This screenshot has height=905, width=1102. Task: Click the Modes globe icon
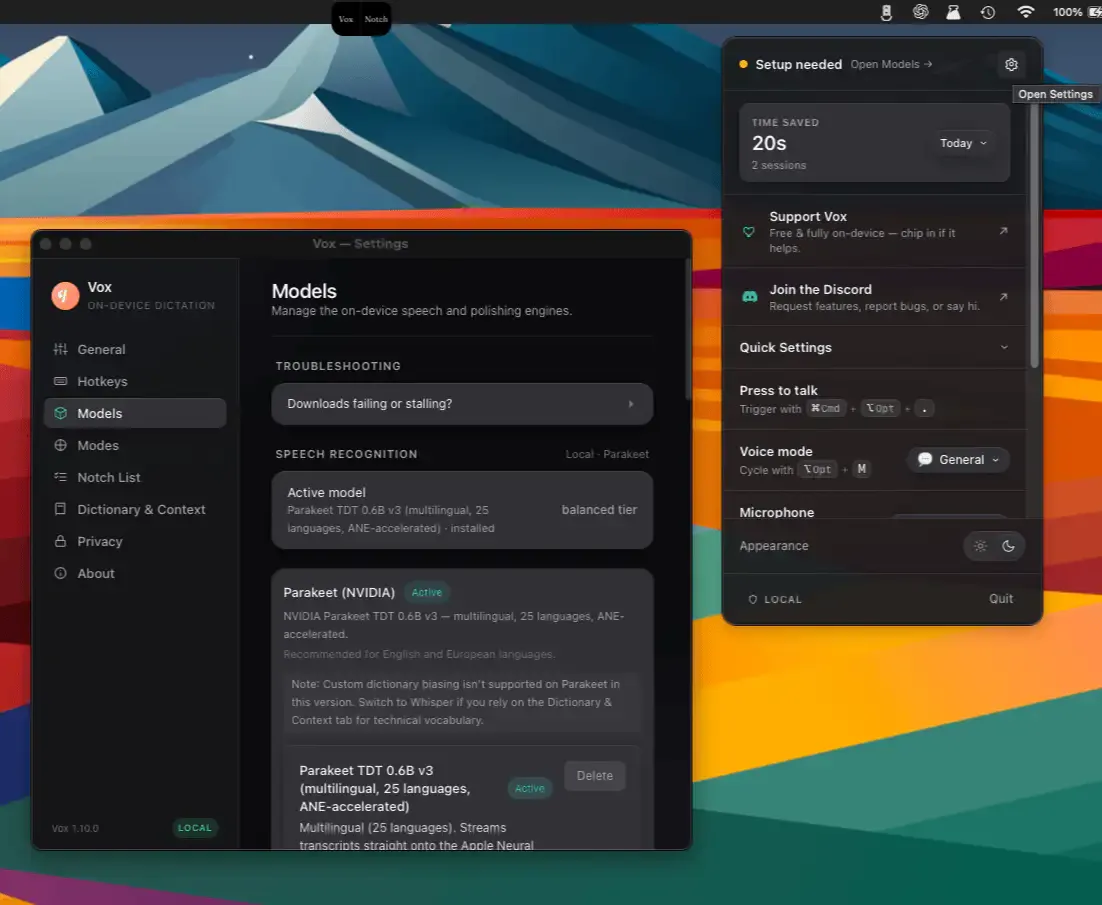60,445
